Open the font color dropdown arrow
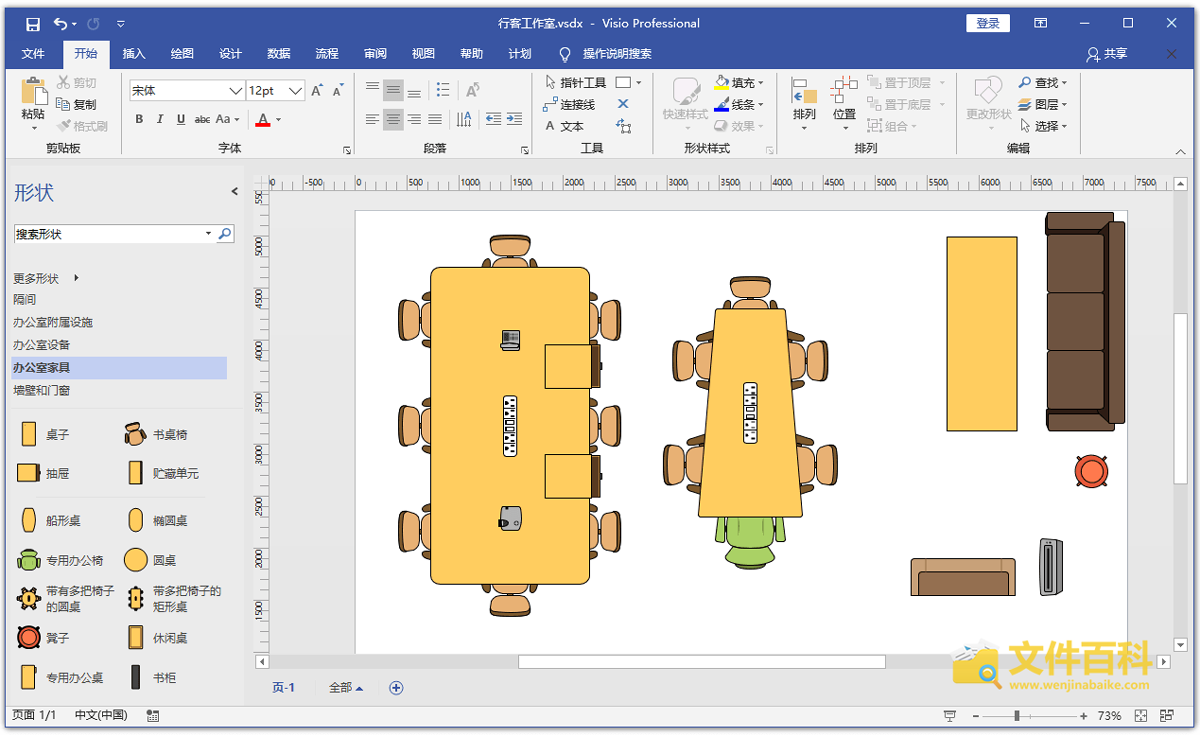Image resolution: width=1200 pixels, height=737 pixels. coord(278,120)
